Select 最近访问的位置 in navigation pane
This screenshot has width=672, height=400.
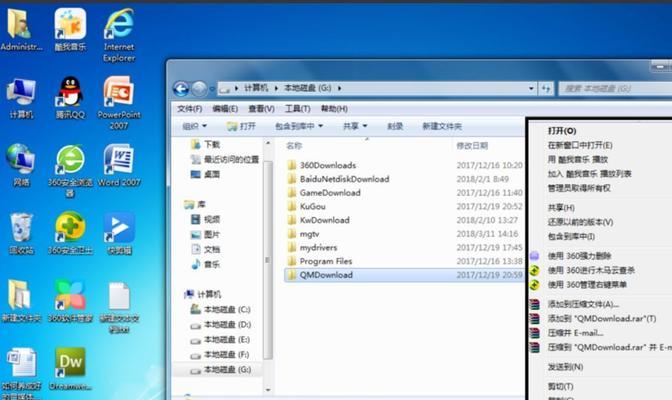225,159
